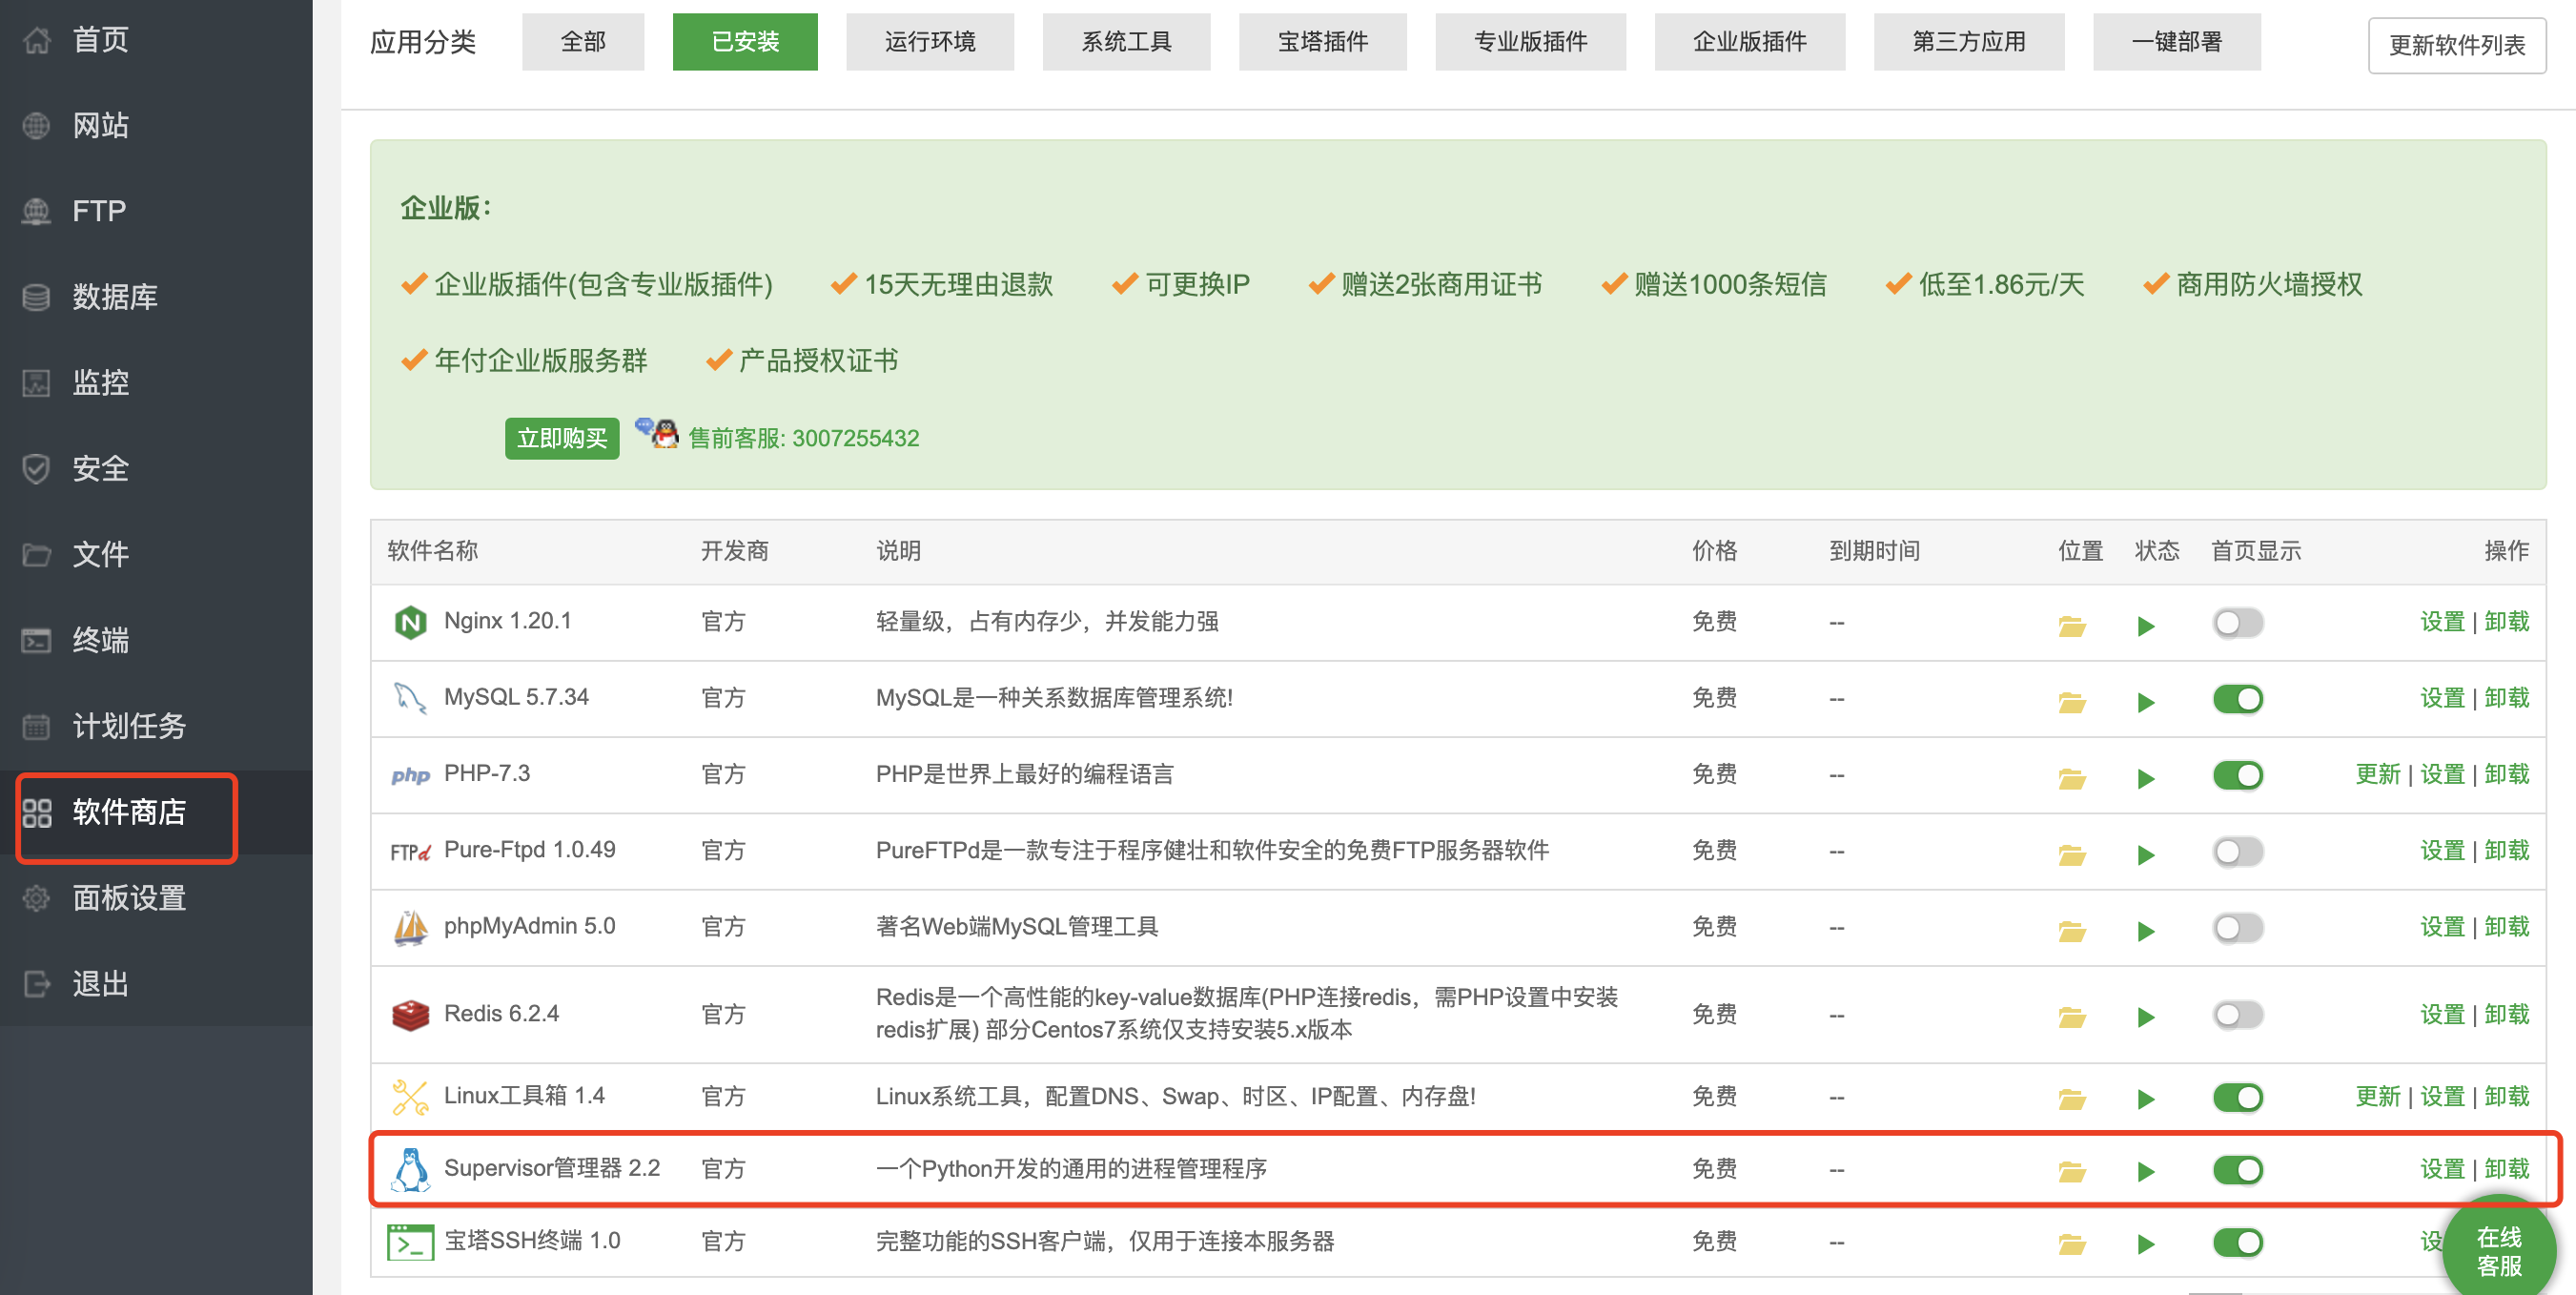The height and width of the screenshot is (1295, 2576).
Task: Click the phpMyAdmin sailboat icon
Action: 410,927
